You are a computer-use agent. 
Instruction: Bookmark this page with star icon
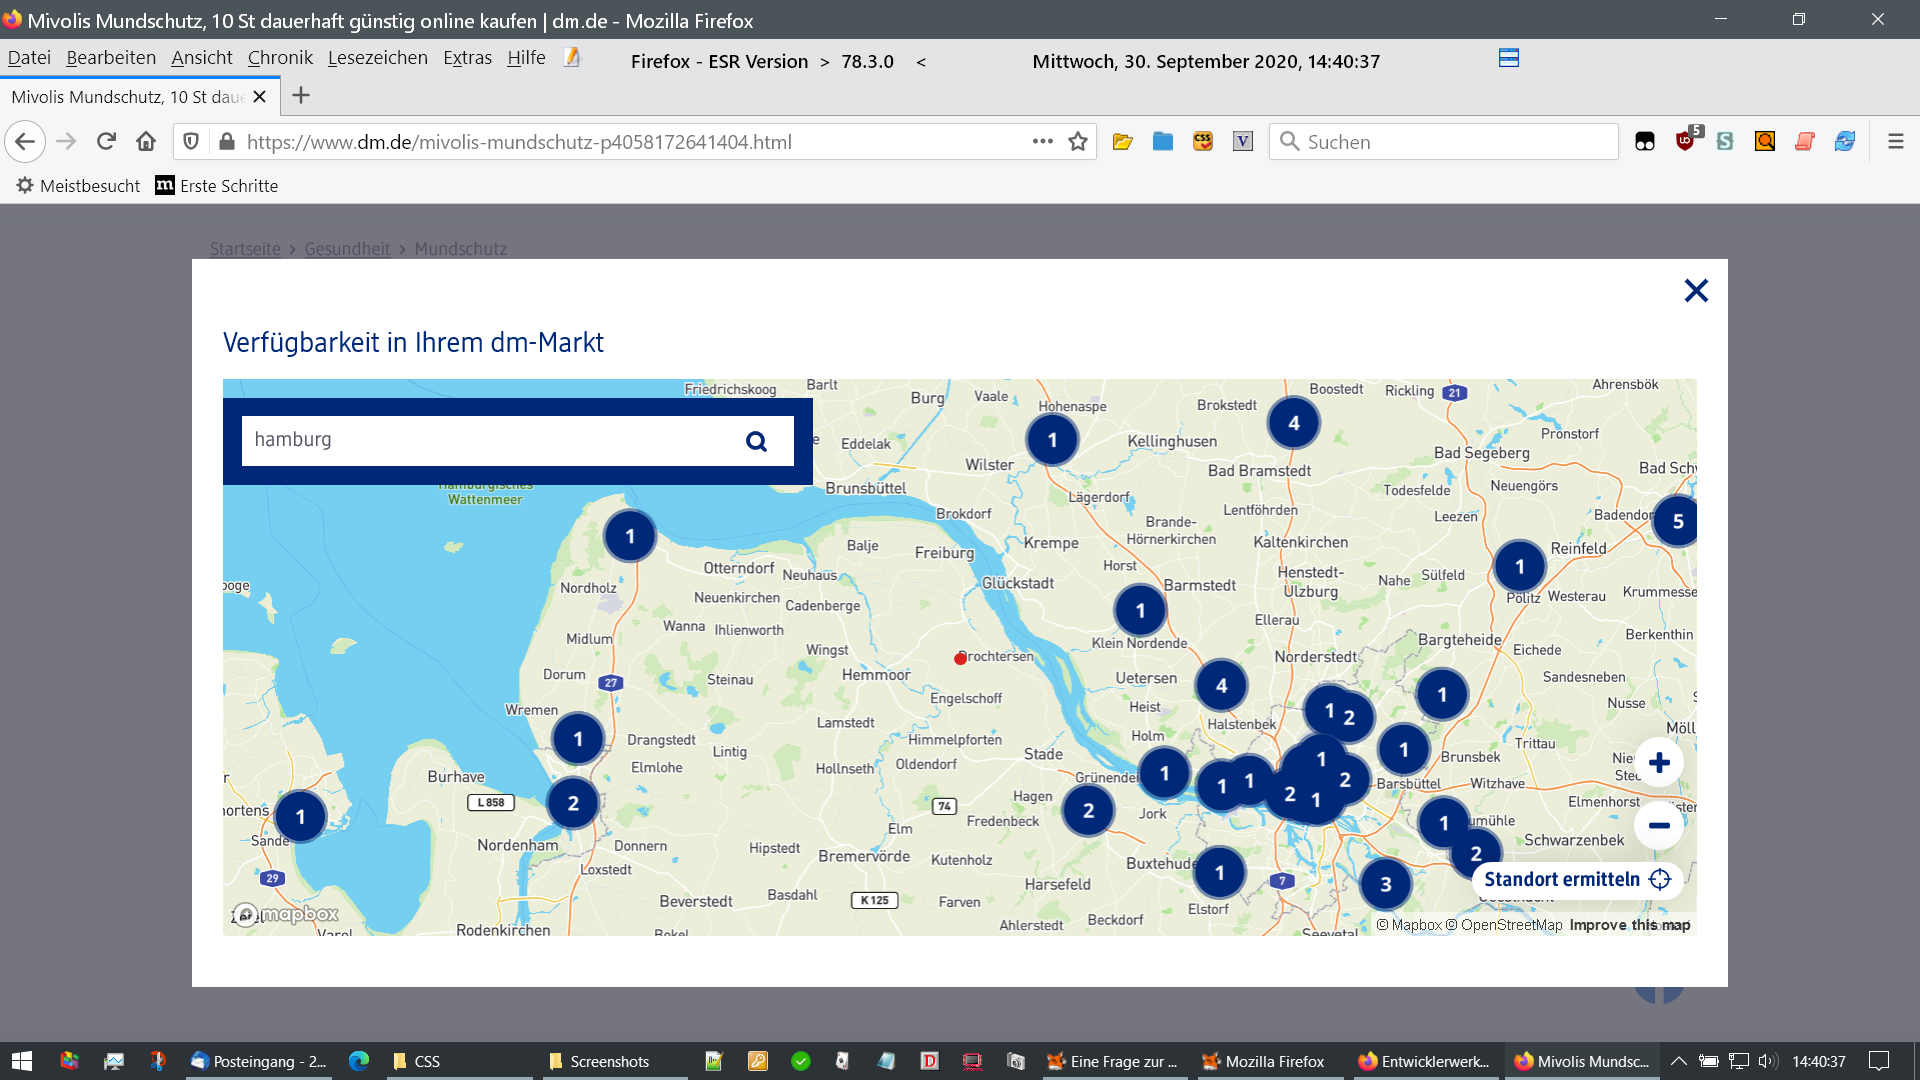tap(1078, 142)
